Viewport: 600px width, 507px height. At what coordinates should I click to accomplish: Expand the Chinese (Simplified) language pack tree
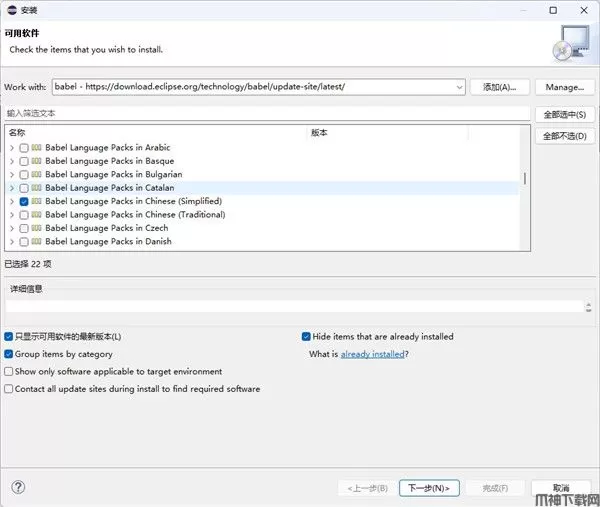click(12, 202)
